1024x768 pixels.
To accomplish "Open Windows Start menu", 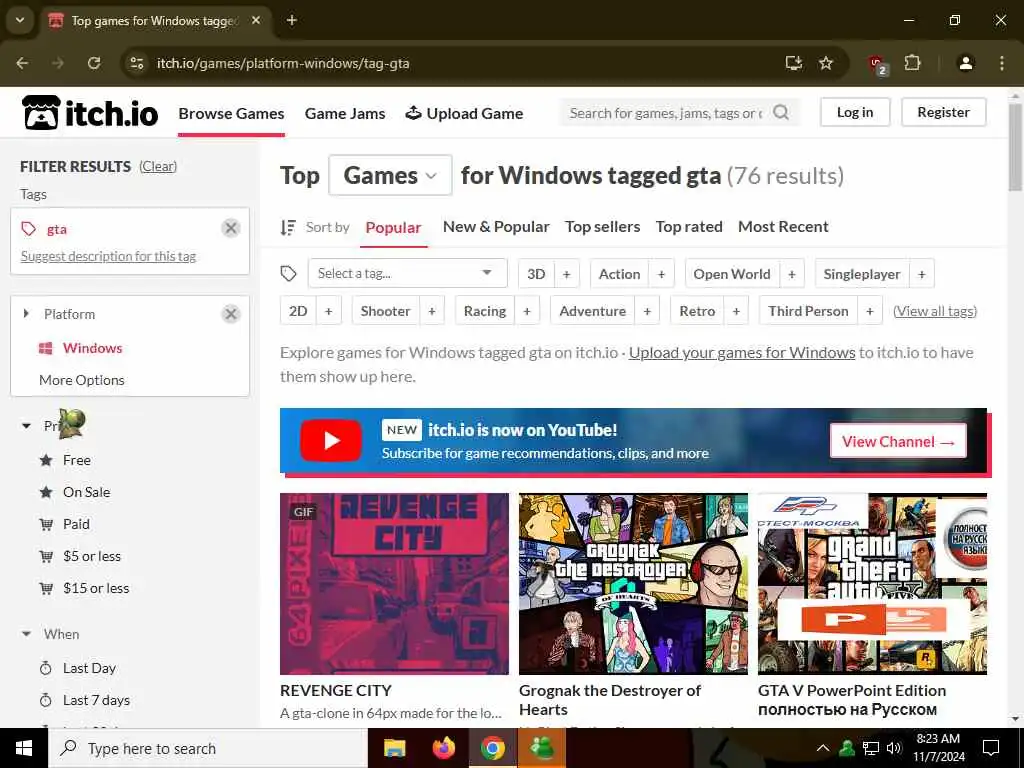I will [x=24, y=748].
